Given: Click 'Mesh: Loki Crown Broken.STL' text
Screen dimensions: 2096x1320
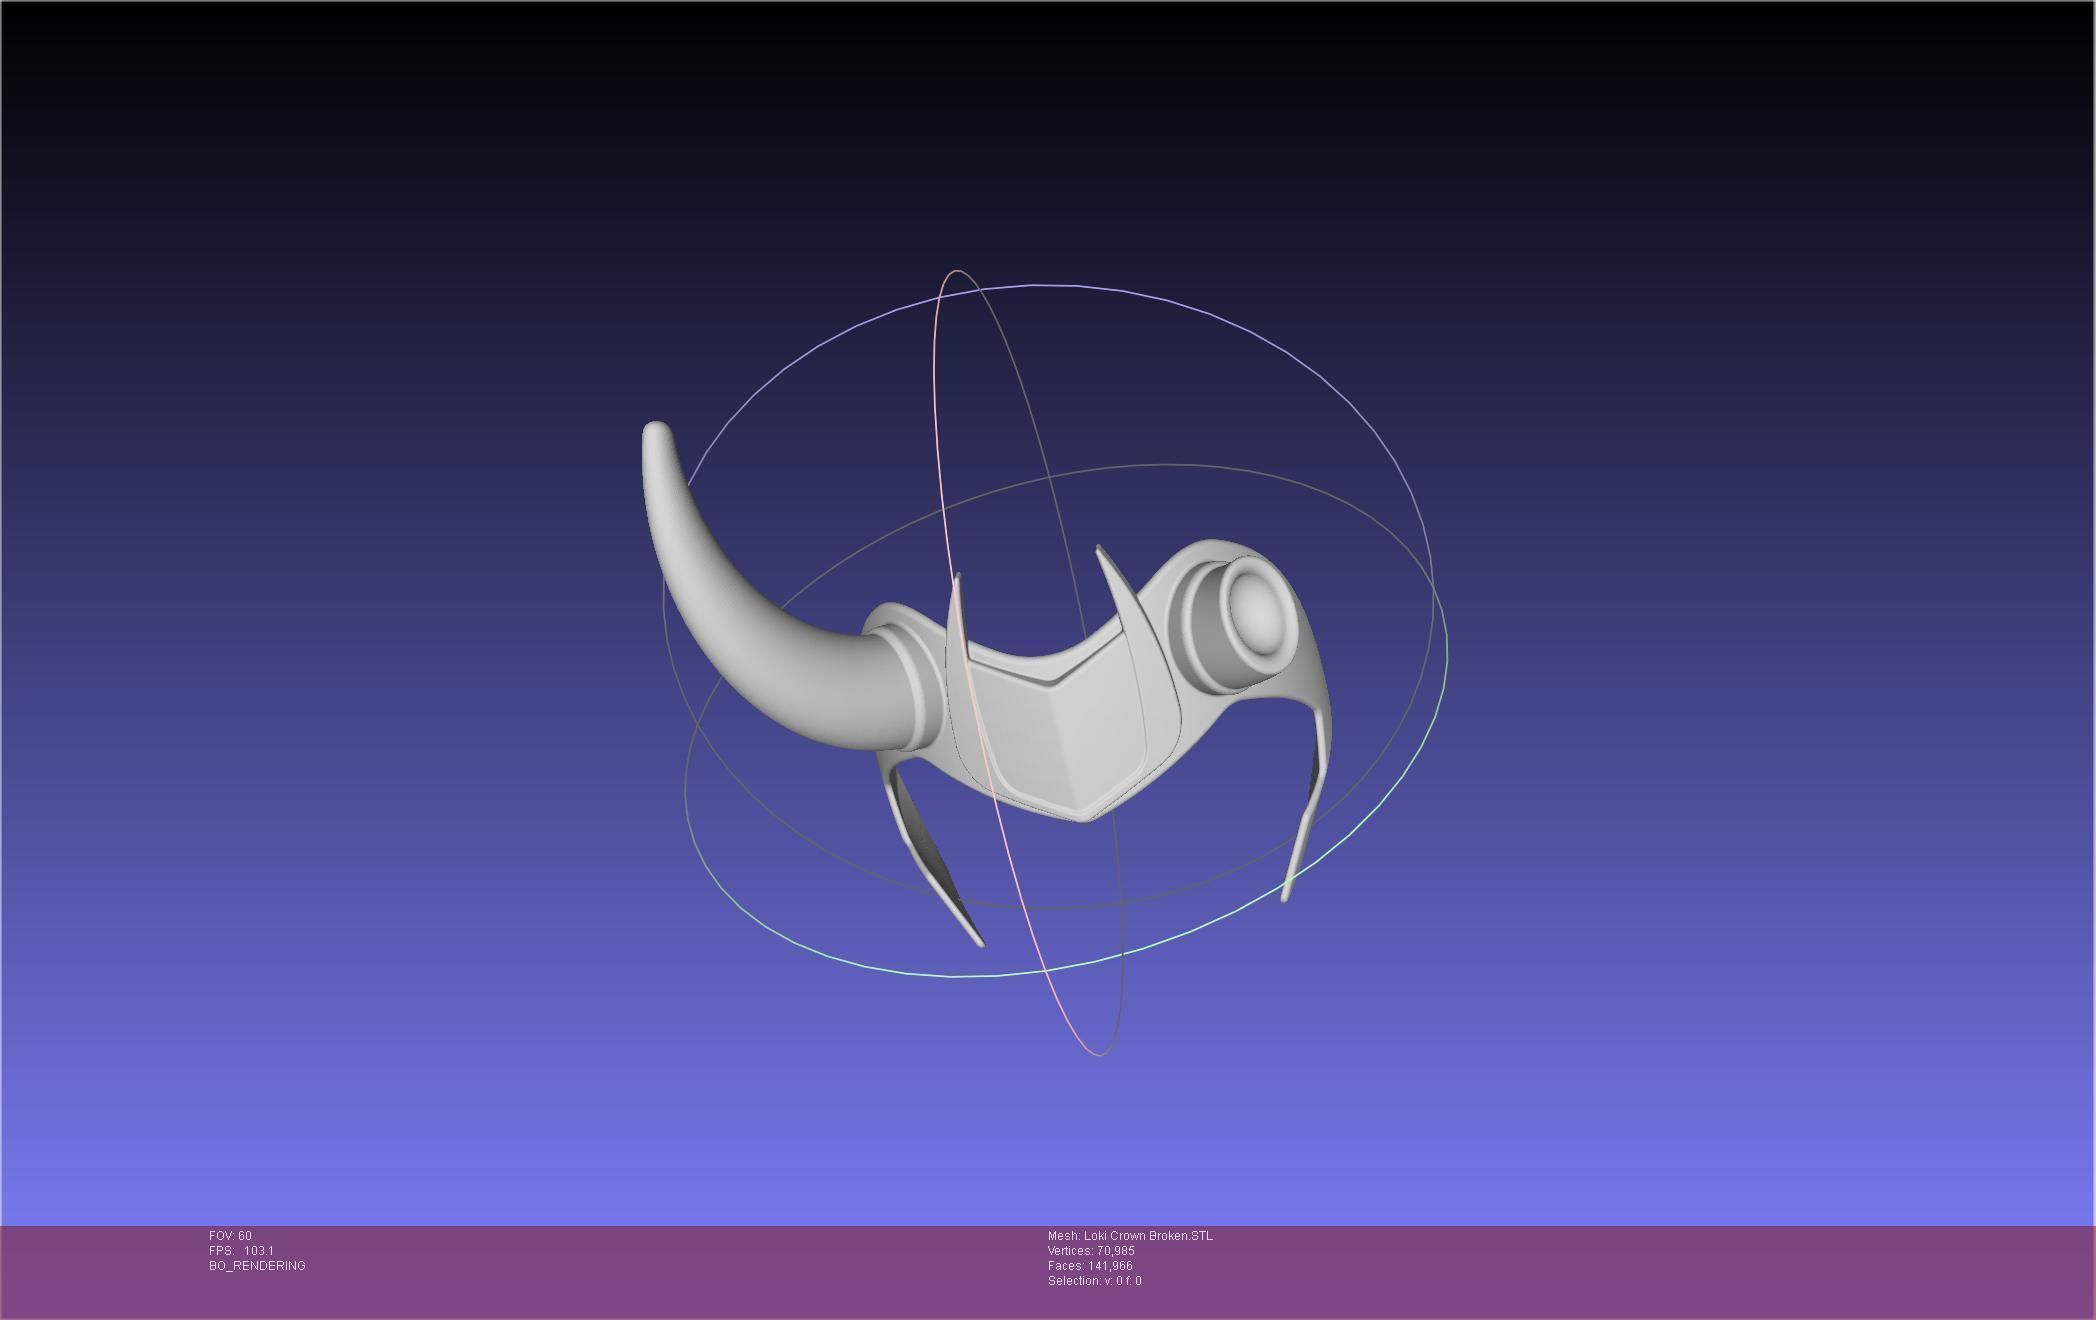Looking at the screenshot, I should point(1130,1236).
